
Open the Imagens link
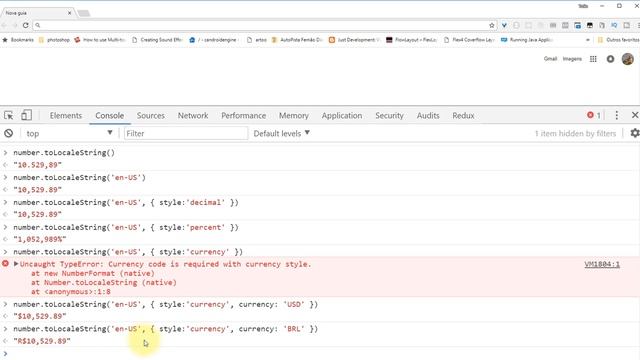click(x=572, y=59)
